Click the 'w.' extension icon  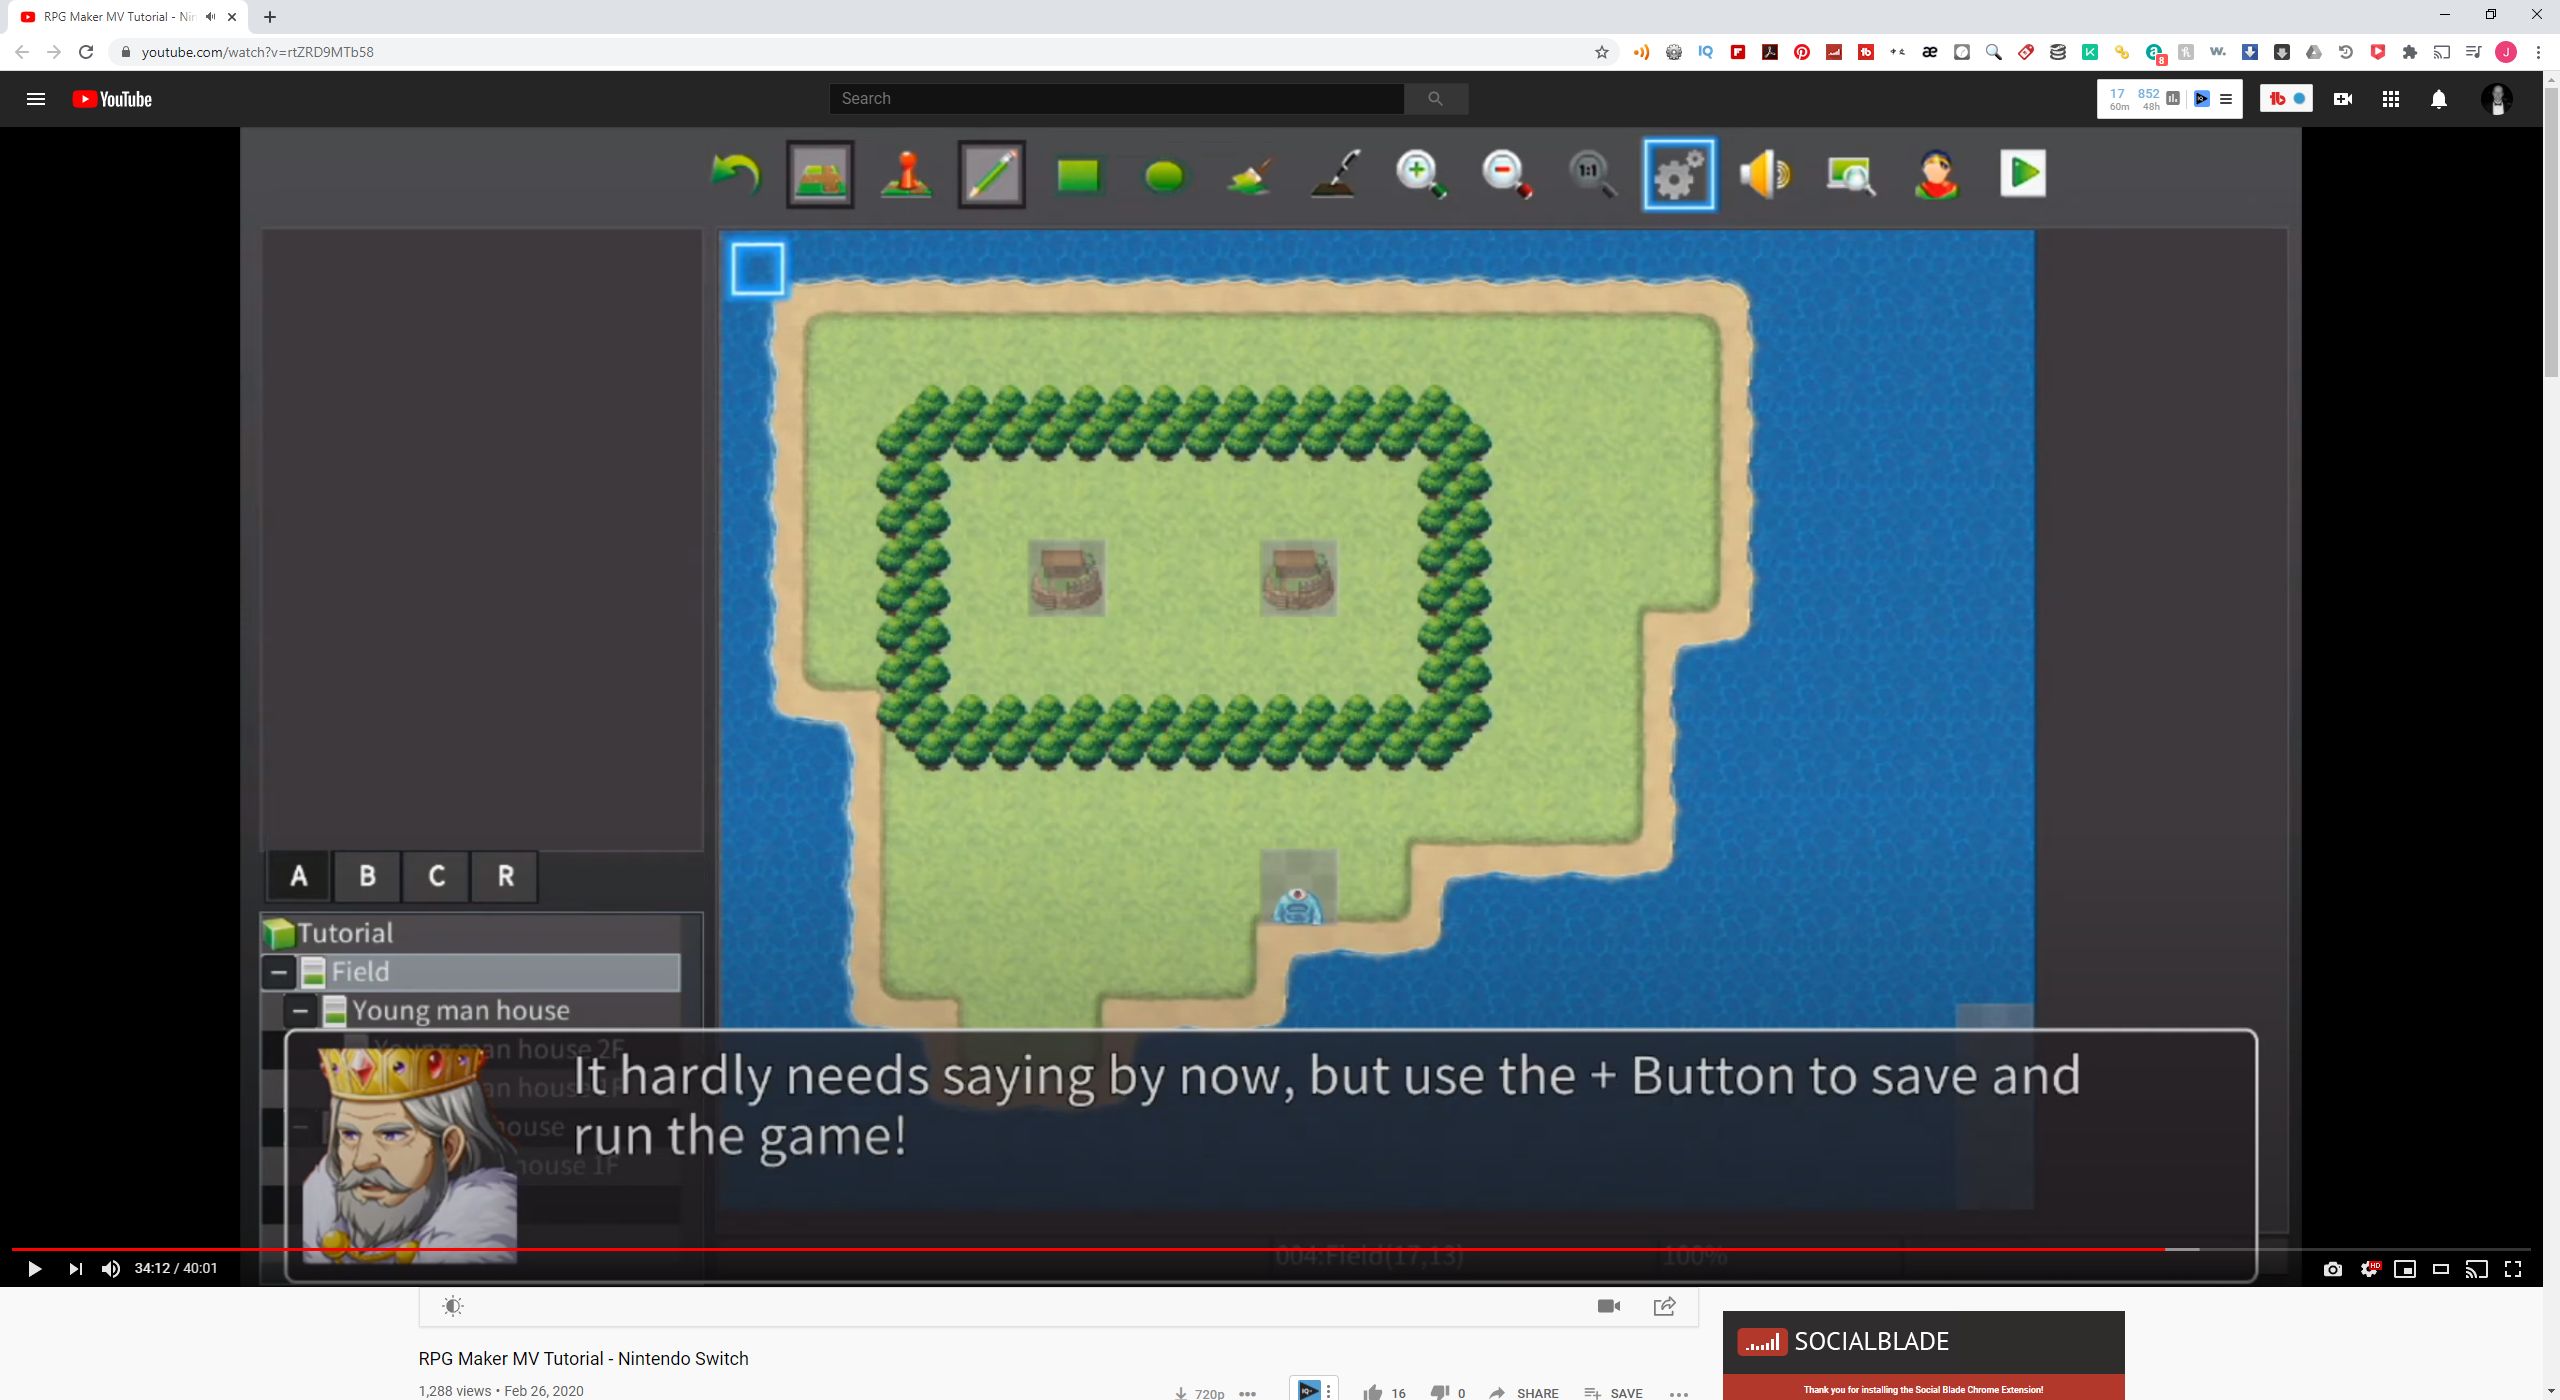(2218, 52)
